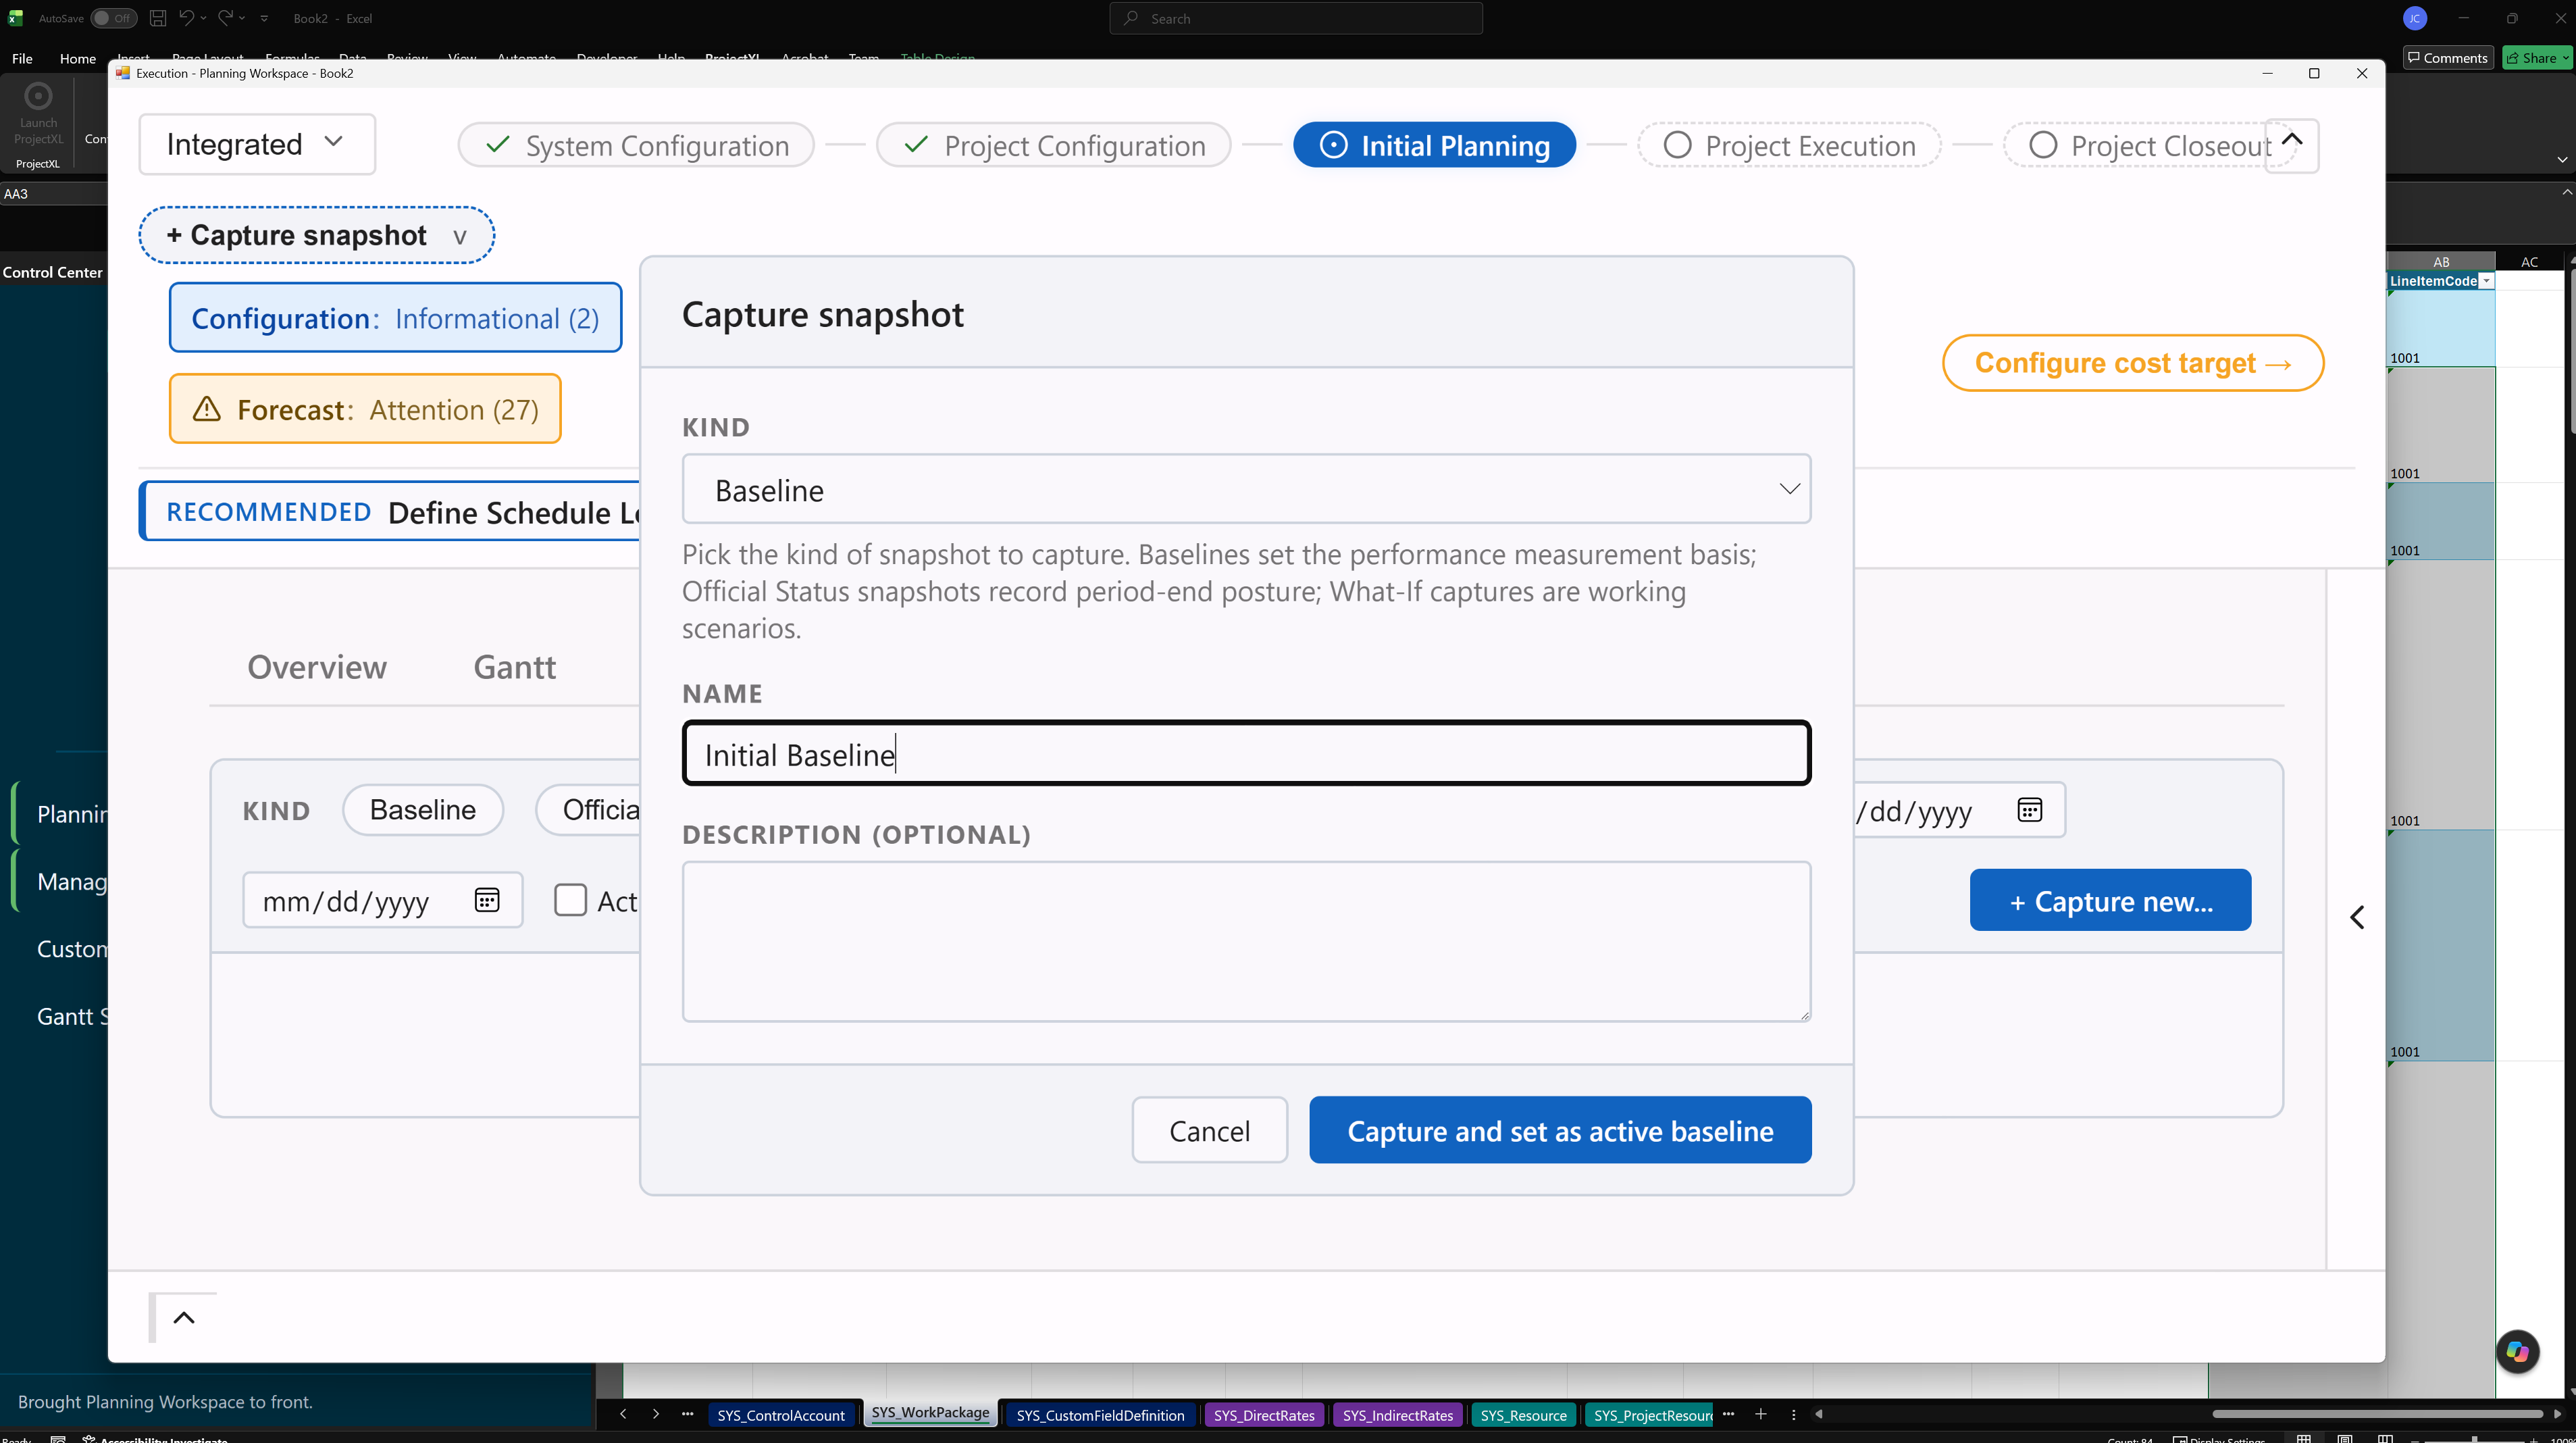Viewport: 2576px width, 1443px height.
Task: Click the next sheet navigation arrow
Action: click(x=656, y=1414)
